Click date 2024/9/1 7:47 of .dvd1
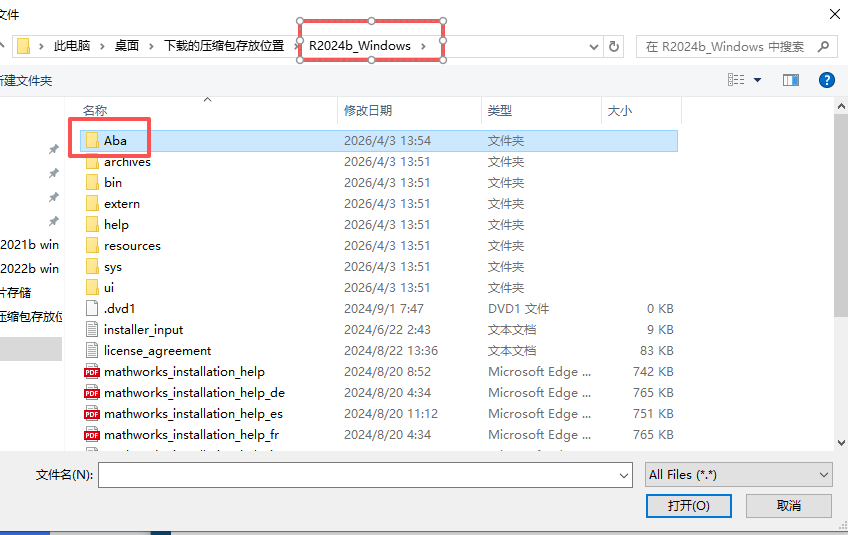This screenshot has width=848, height=535. click(383, 308)
